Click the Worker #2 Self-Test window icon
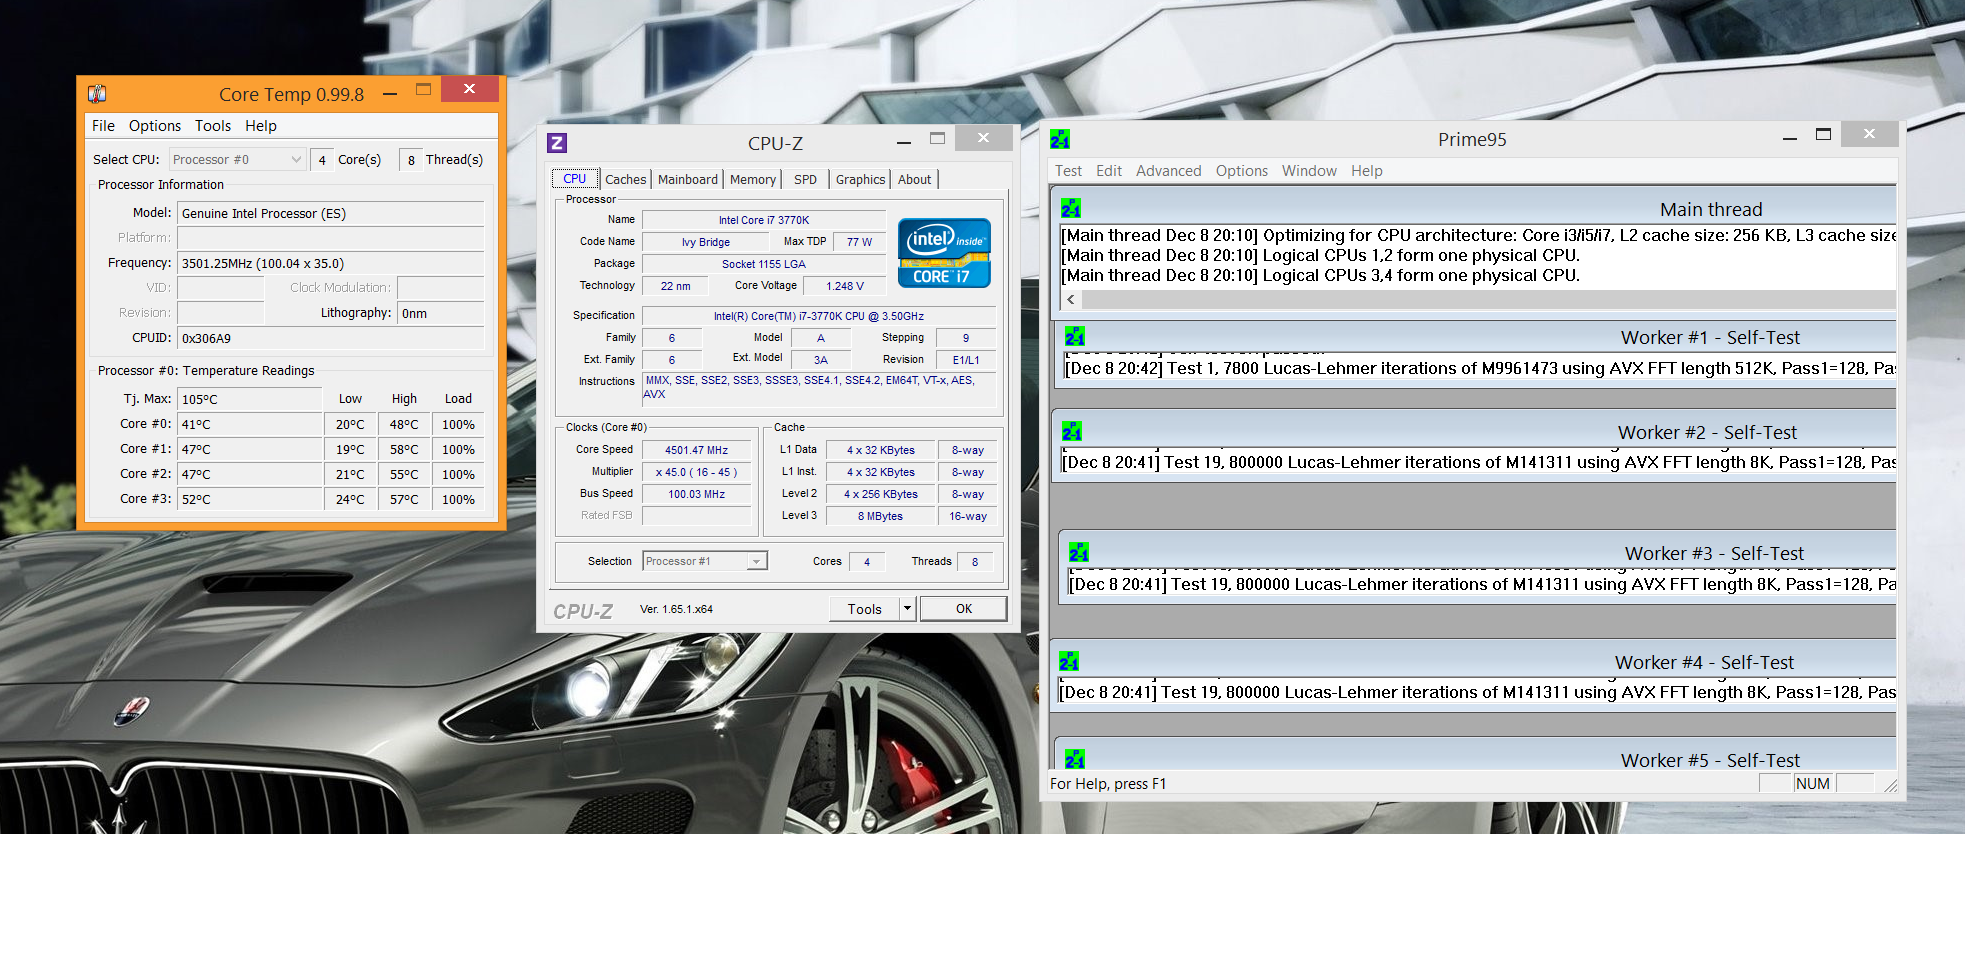 pyautogui.click(x=1072, y=431)
